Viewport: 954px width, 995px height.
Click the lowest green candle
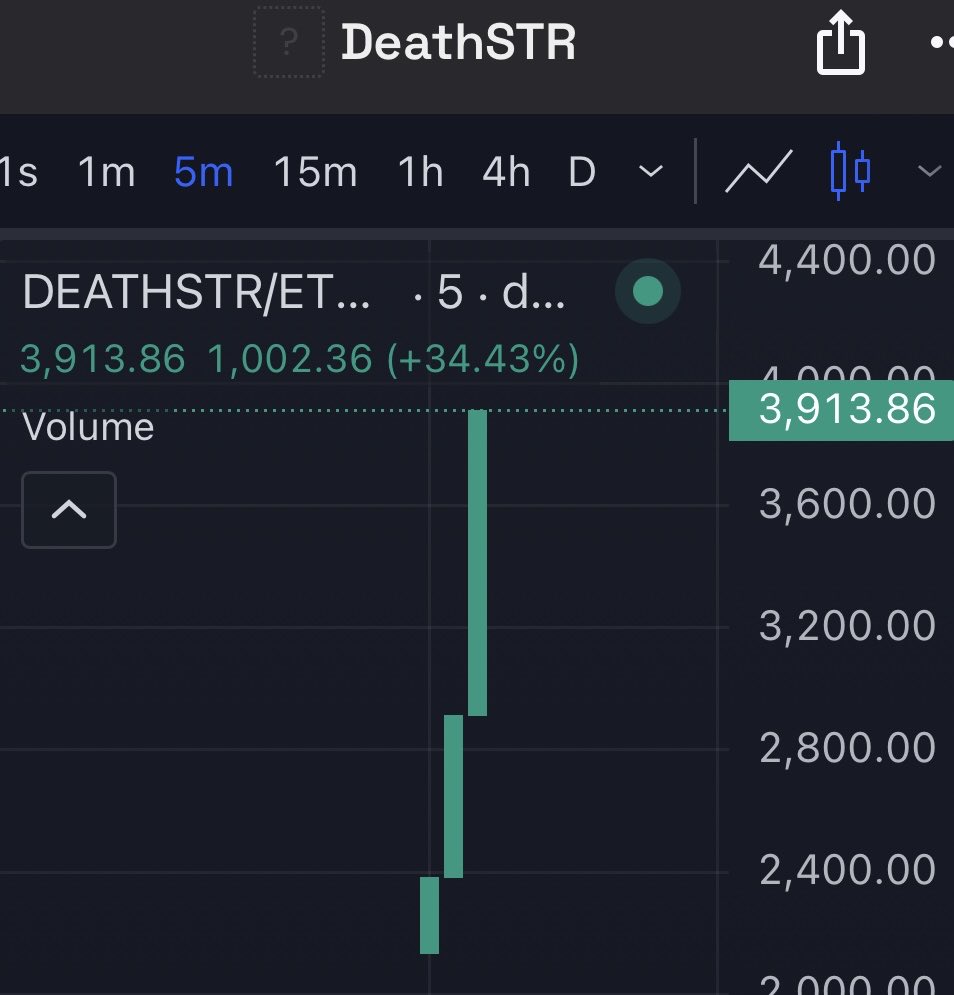click(x=430, y=915)
